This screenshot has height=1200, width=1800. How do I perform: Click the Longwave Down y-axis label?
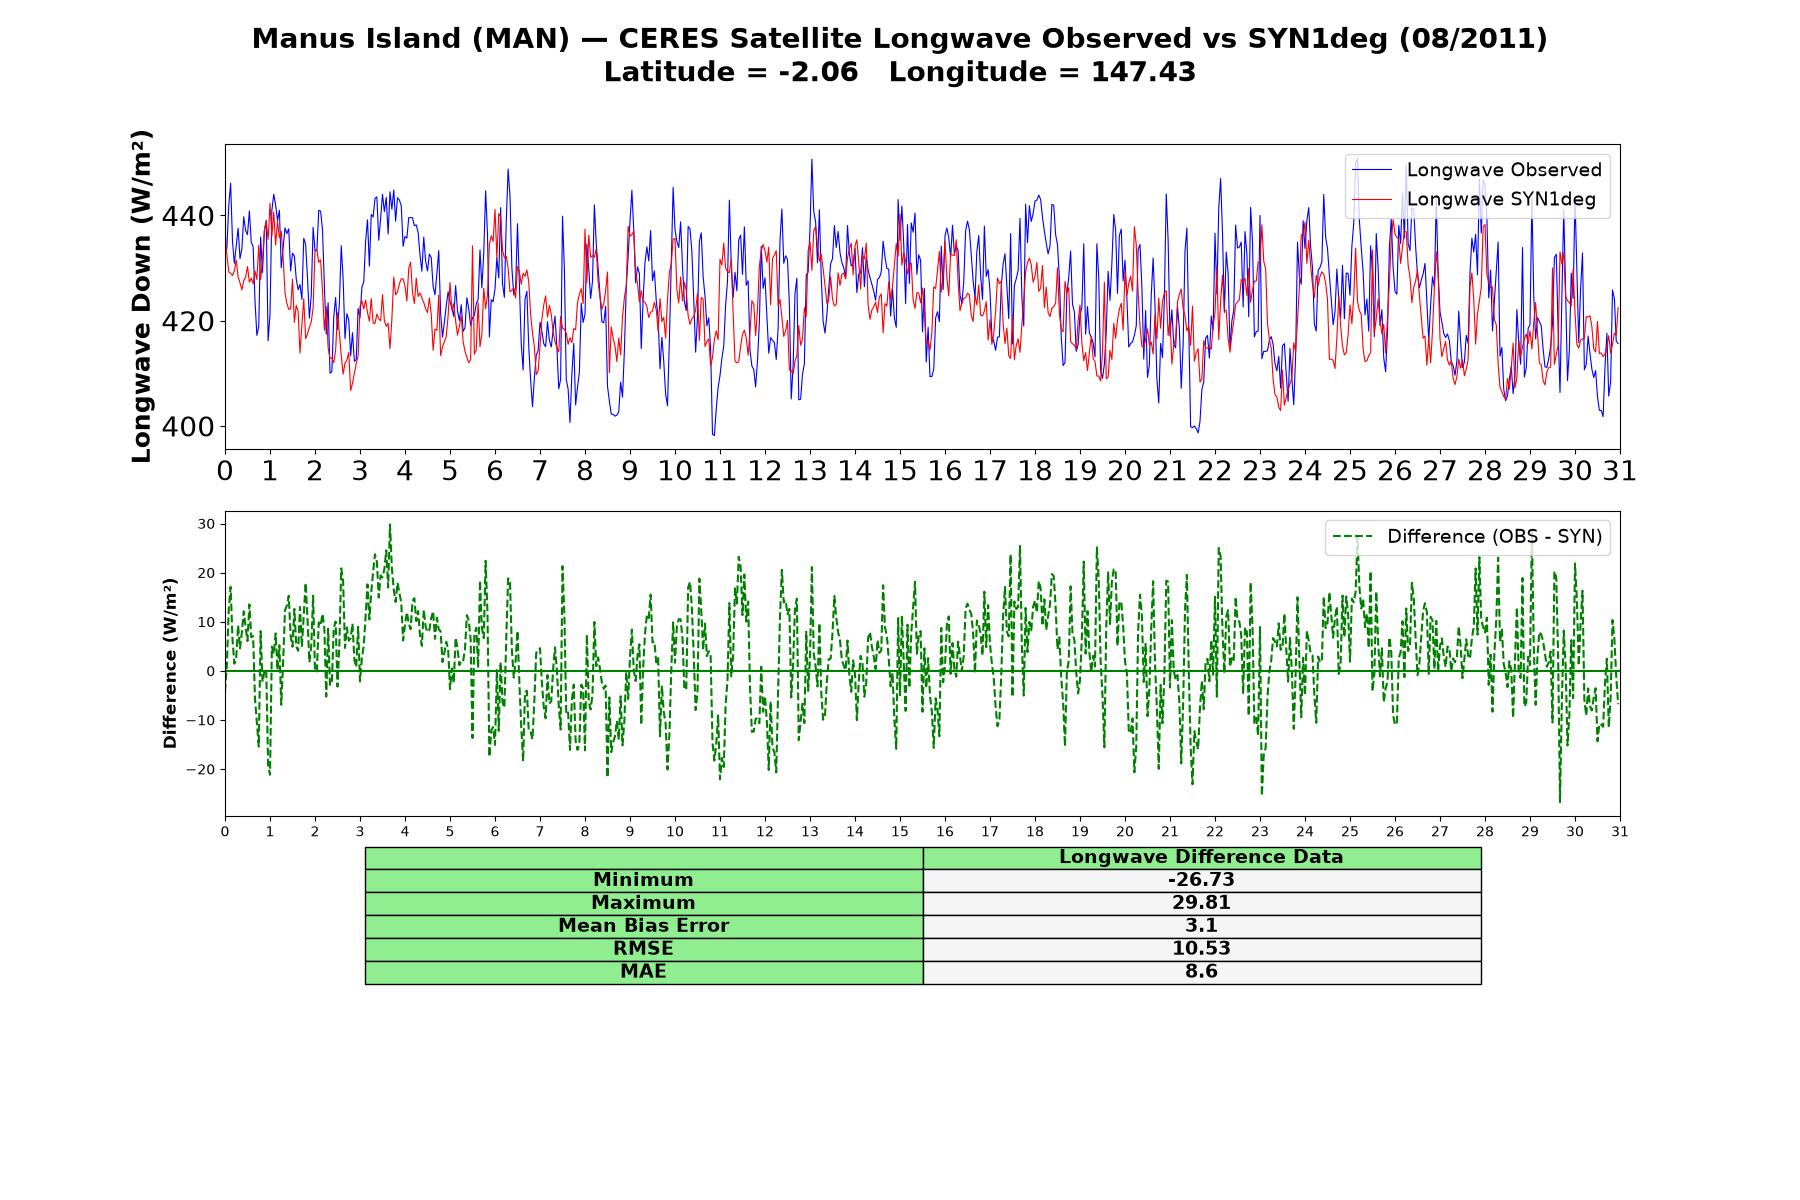pos(142,296)
